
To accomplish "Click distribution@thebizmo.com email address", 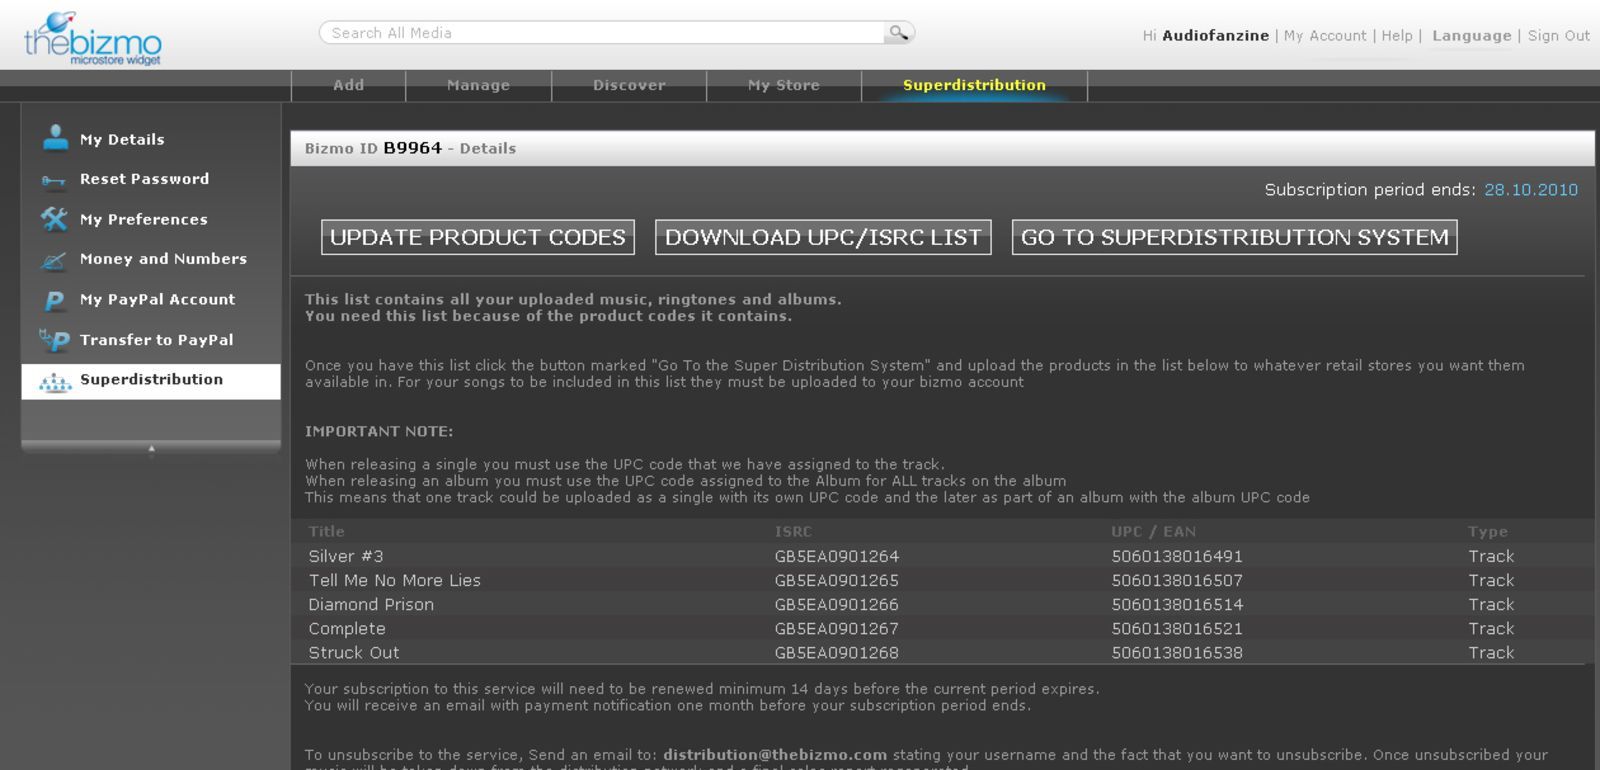I will point(775,755).
